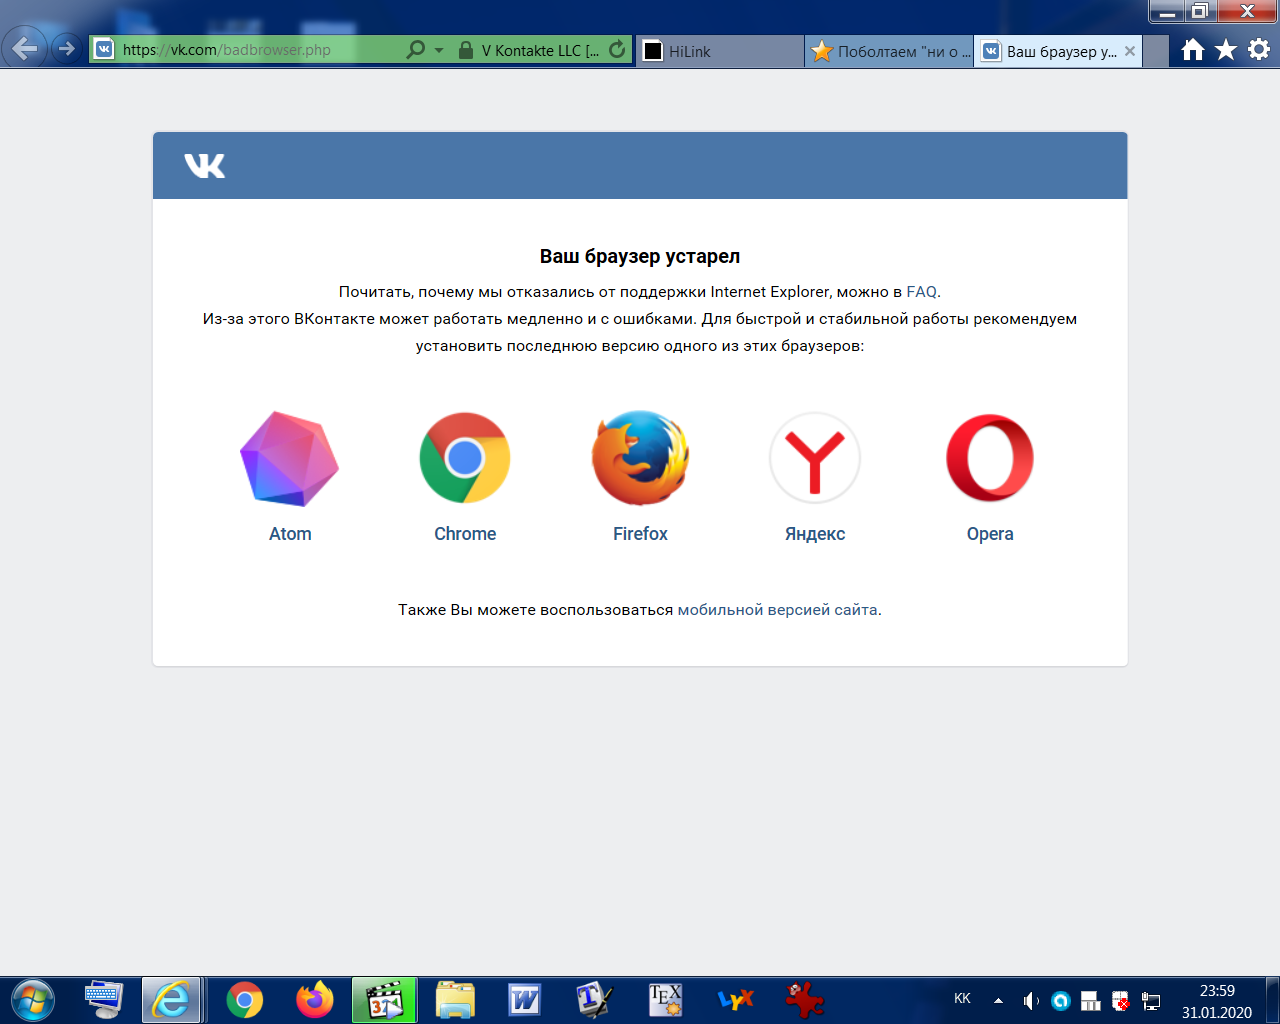Switch to the Поболтаем tab
1280x1024 pixels.
pyautogui.click(x=889, y=51)
